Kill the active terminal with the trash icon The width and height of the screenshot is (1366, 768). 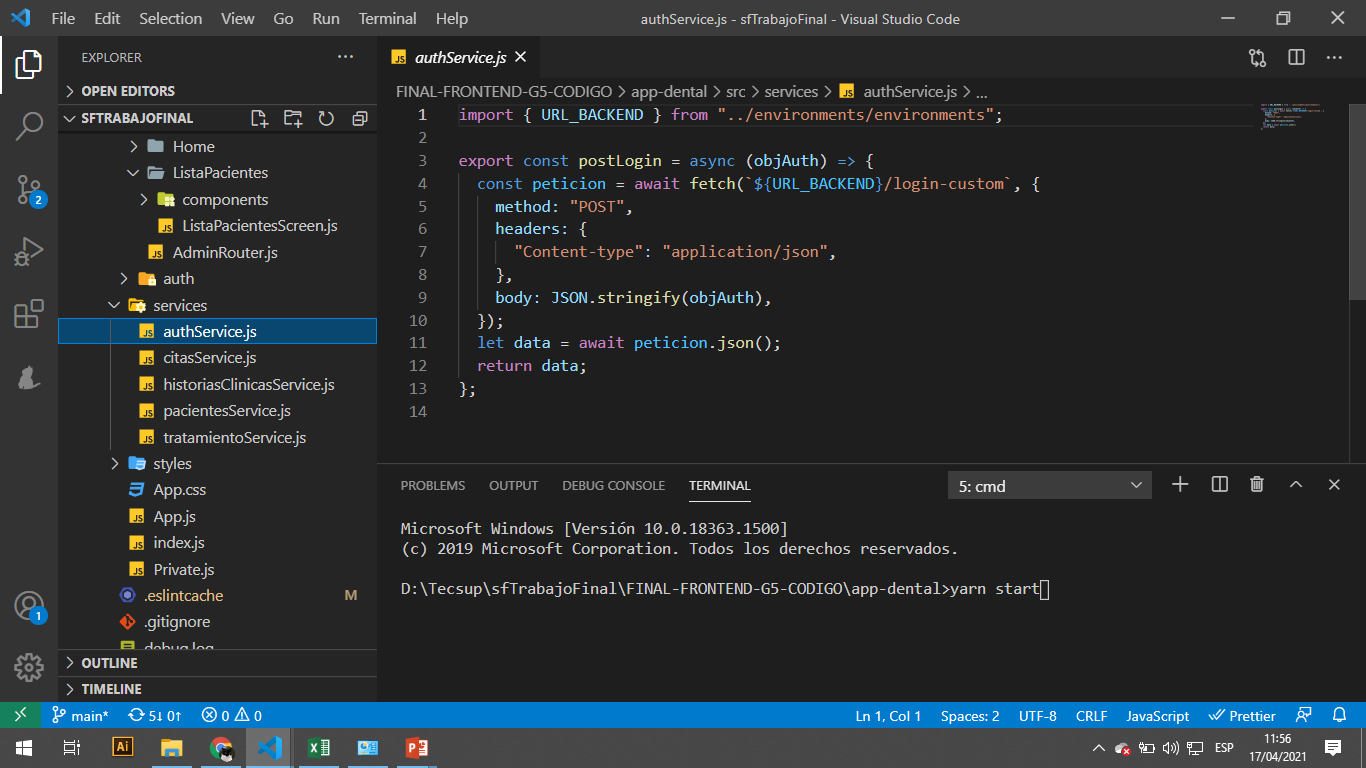1257,484
